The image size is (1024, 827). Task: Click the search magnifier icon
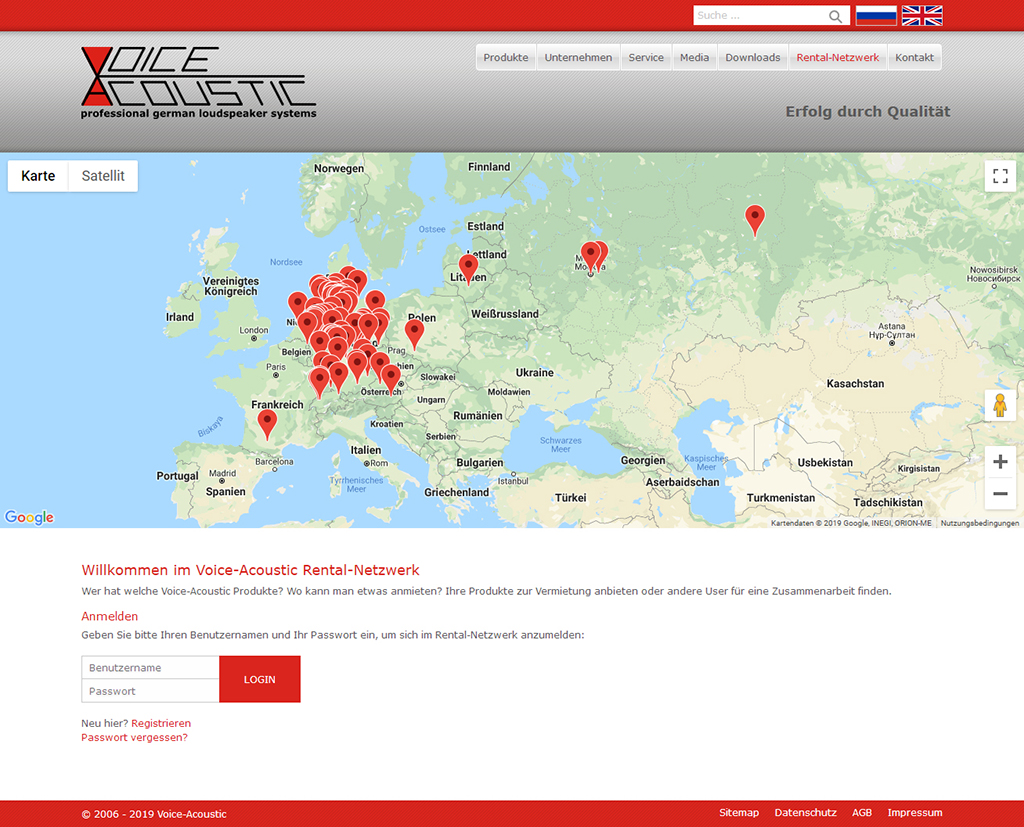pos(835,16)
